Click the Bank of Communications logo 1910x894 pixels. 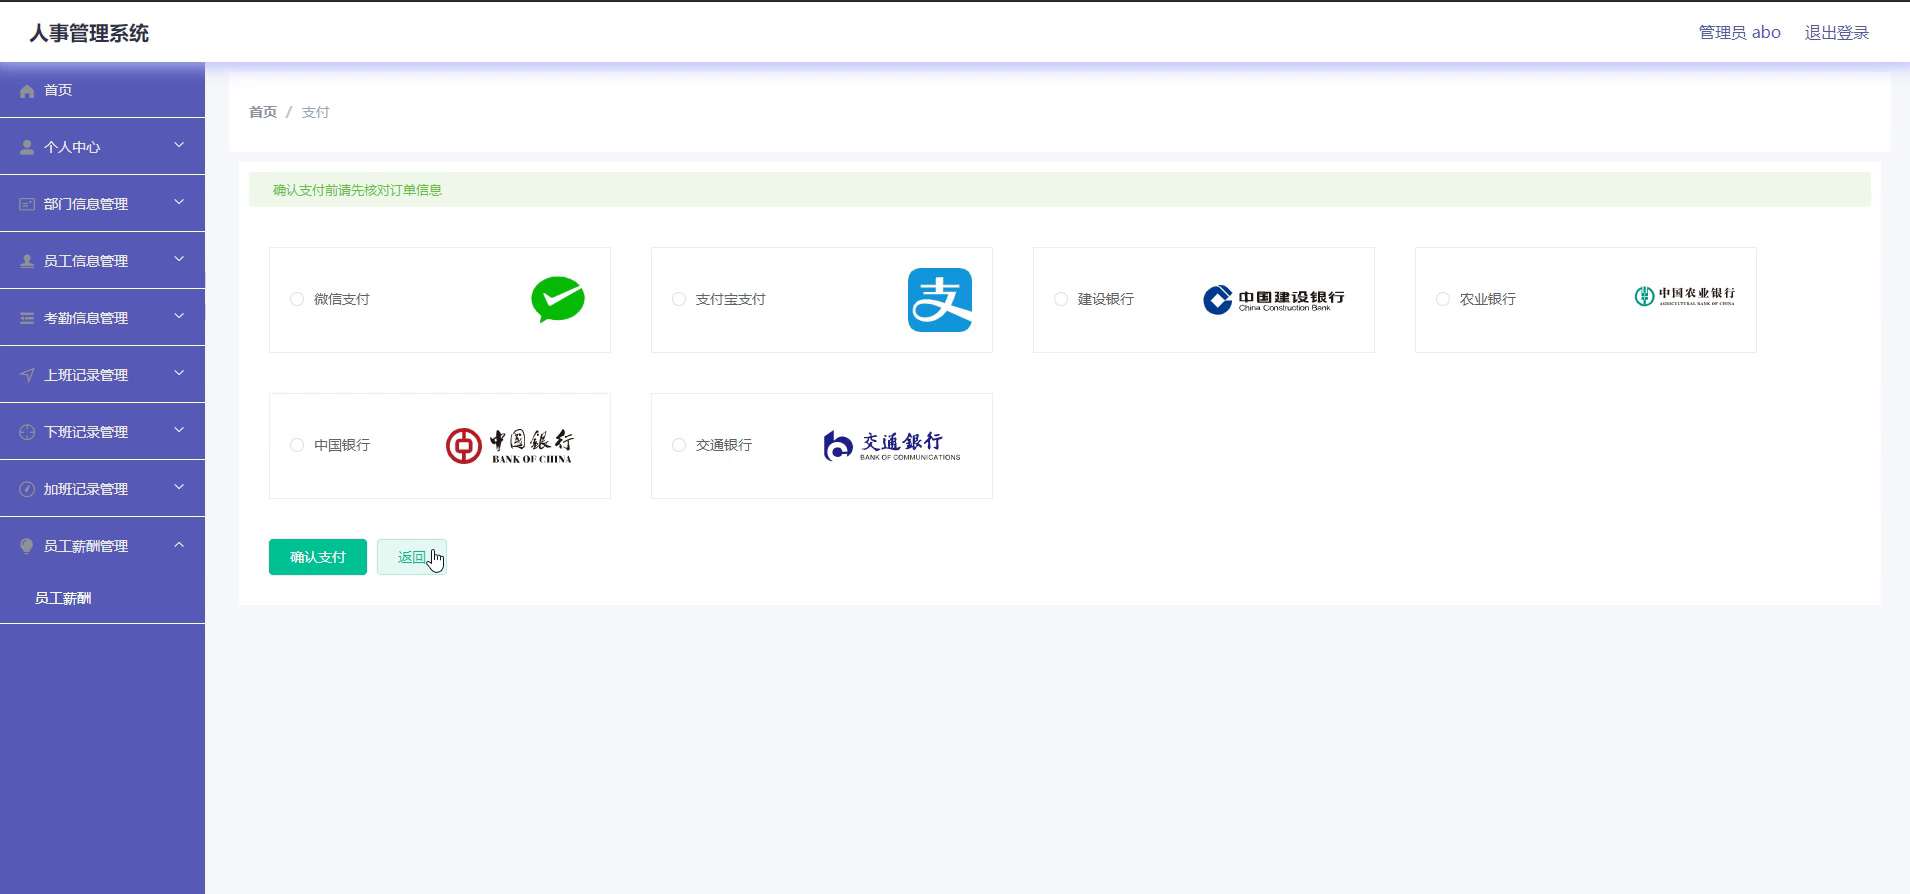click(891, 446)
